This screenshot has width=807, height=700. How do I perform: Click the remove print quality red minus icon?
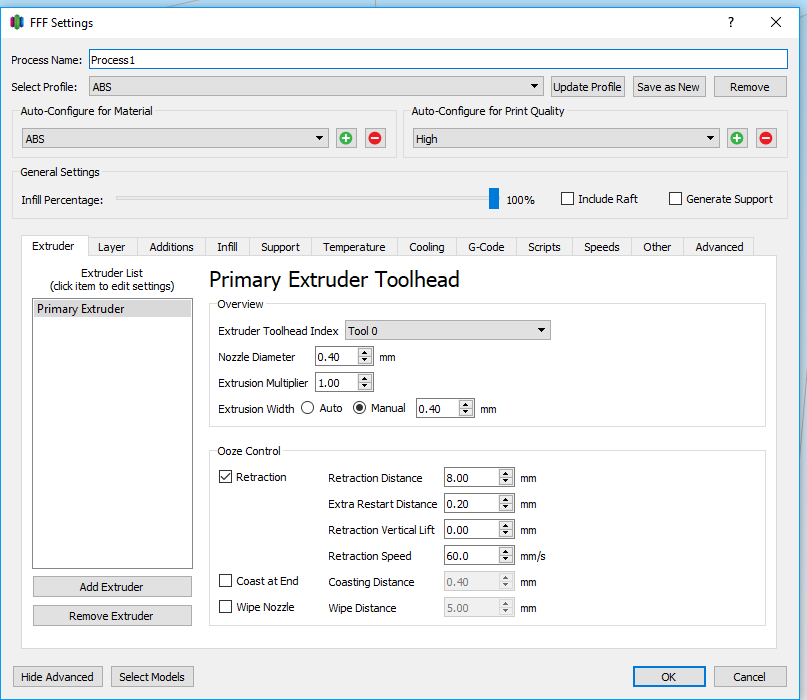coord(766,138)
